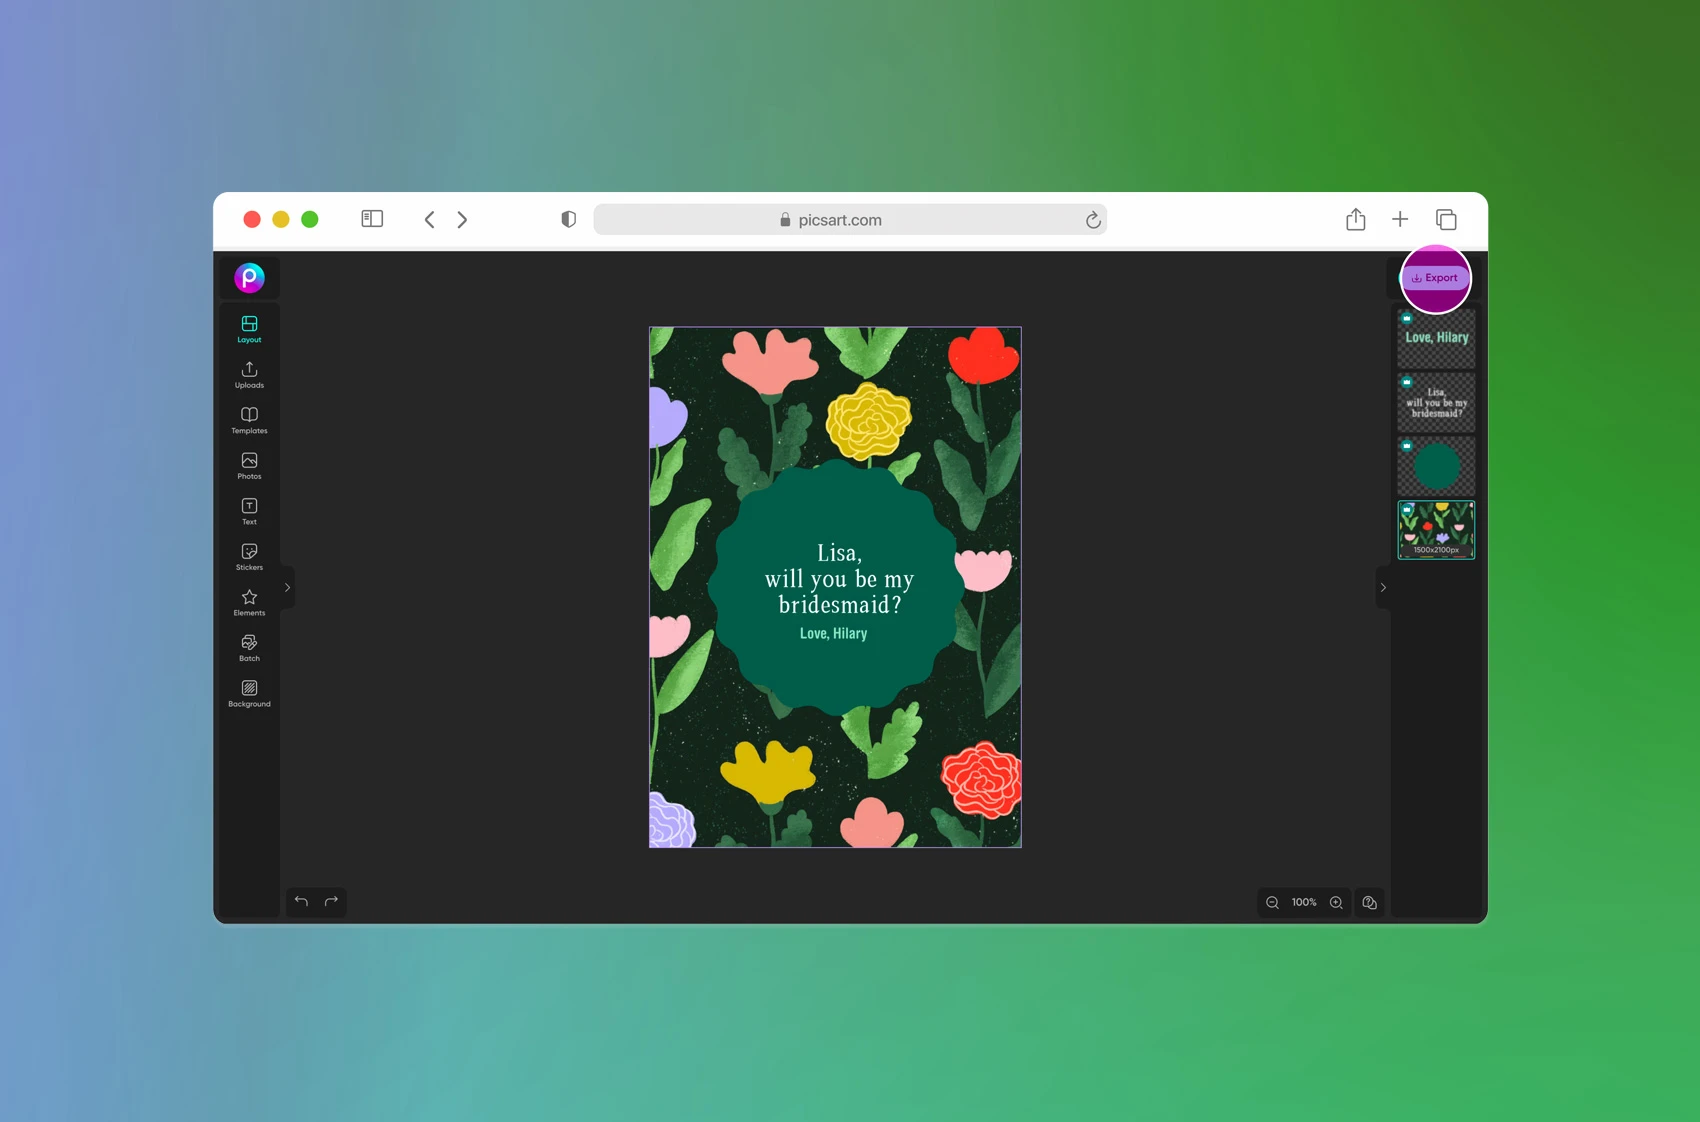Undo the last edit
1700x1122 pixels.
pyautogui.click(x=301, y=902)
